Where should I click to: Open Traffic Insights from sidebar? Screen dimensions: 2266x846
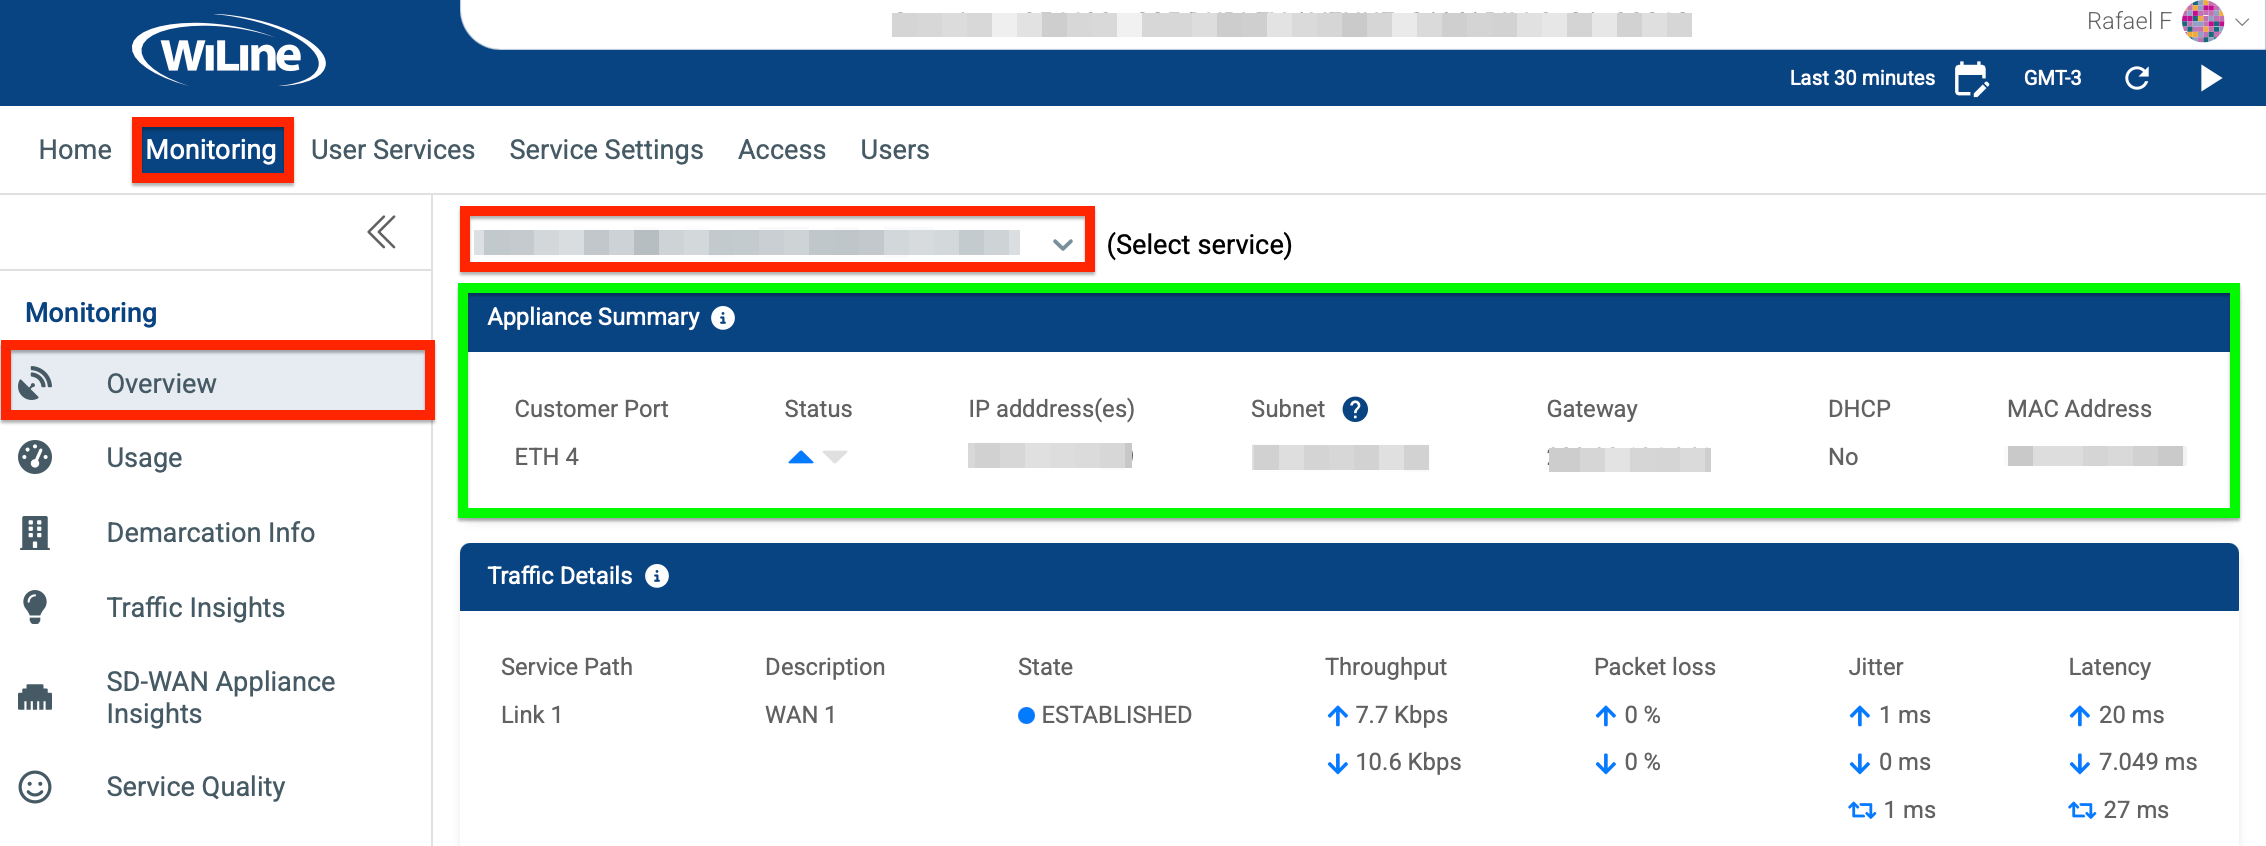point(195,608)
